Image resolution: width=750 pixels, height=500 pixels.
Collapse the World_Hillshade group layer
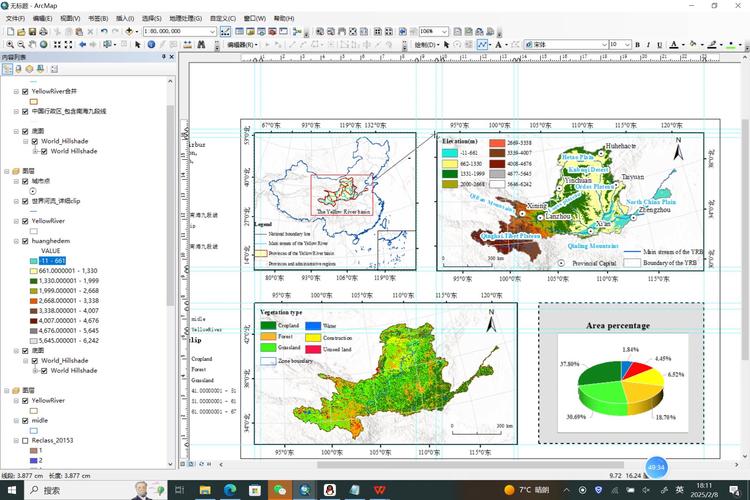(25, 141)
